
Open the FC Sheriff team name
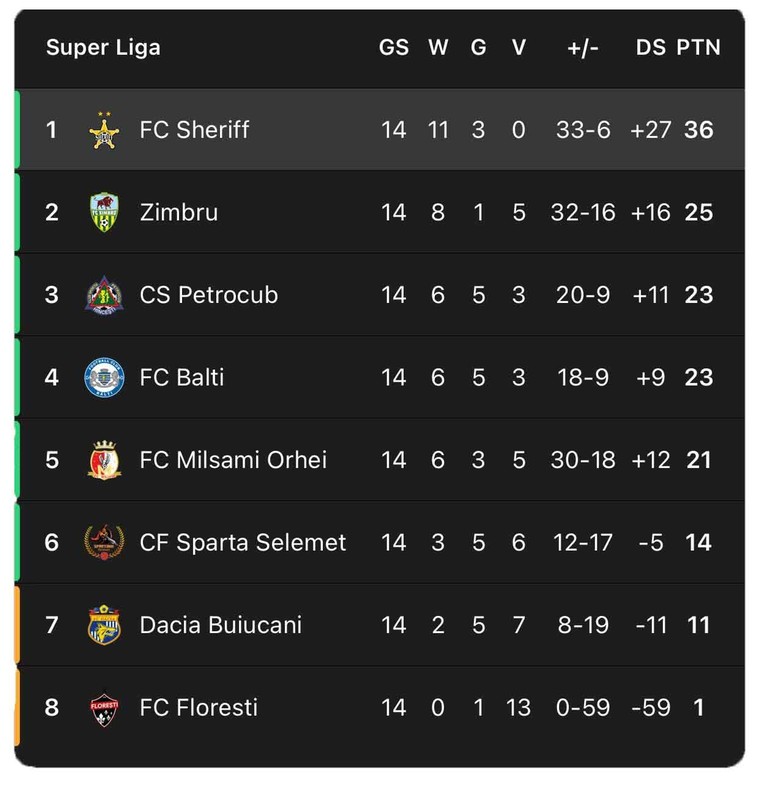tap(194, 130)
